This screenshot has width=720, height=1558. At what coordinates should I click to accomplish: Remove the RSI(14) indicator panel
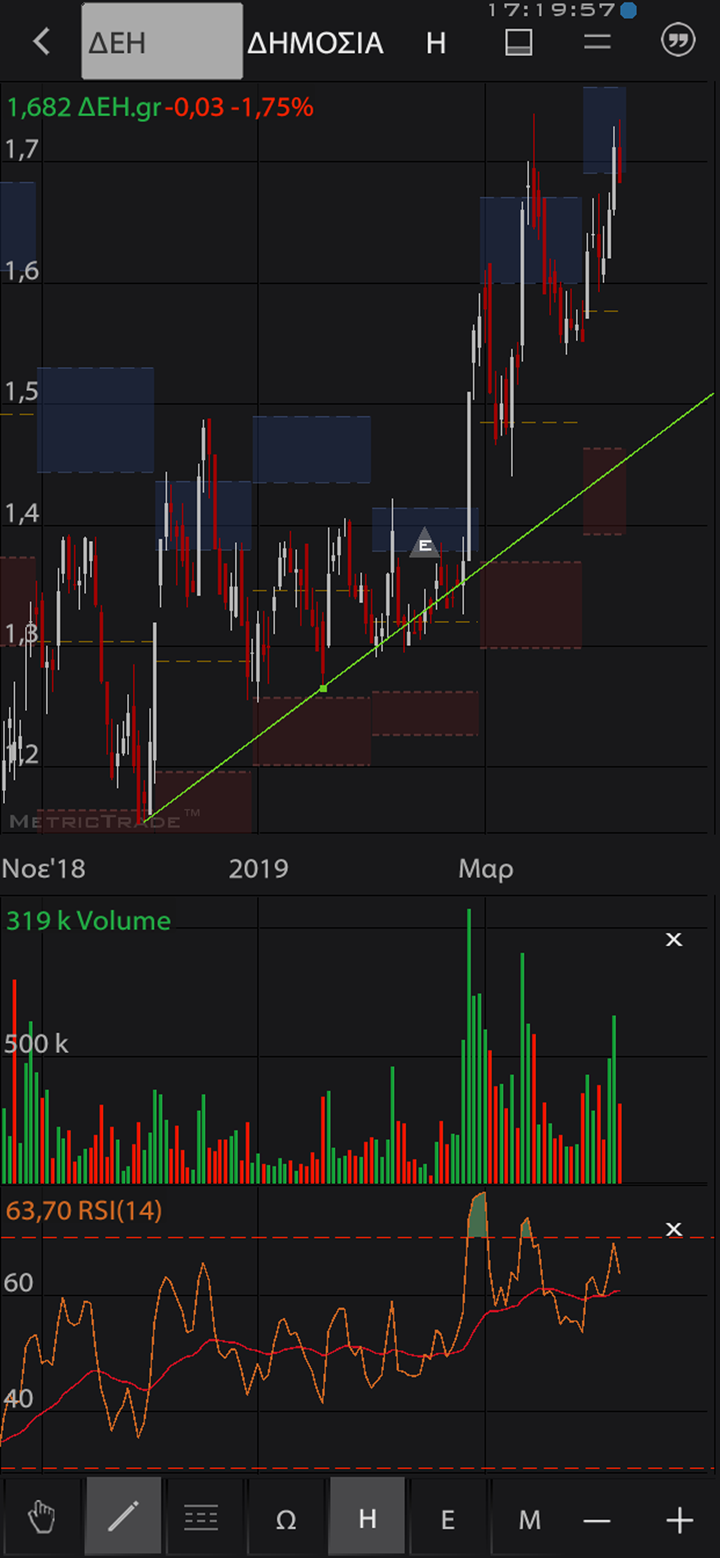(674, 1229)
